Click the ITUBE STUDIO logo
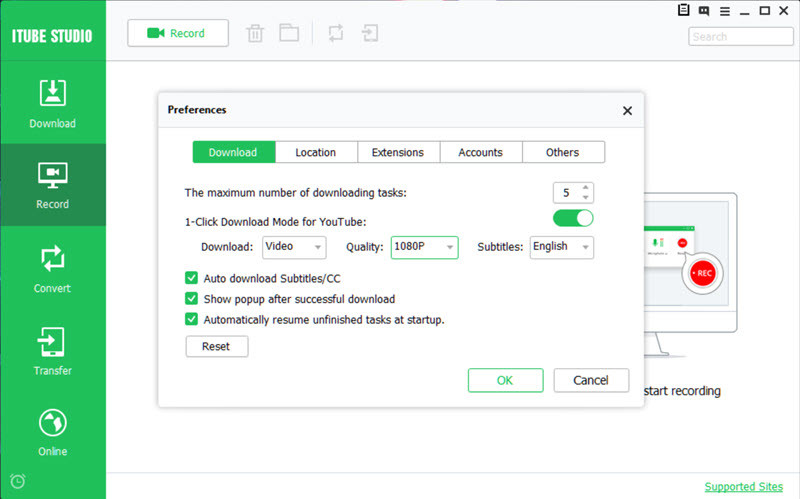 point(52,36)
